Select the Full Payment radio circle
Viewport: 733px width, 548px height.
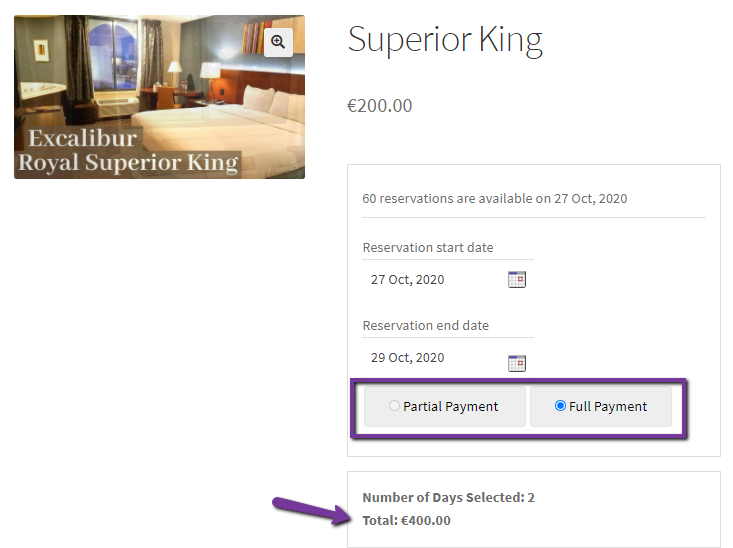(560, 406)
